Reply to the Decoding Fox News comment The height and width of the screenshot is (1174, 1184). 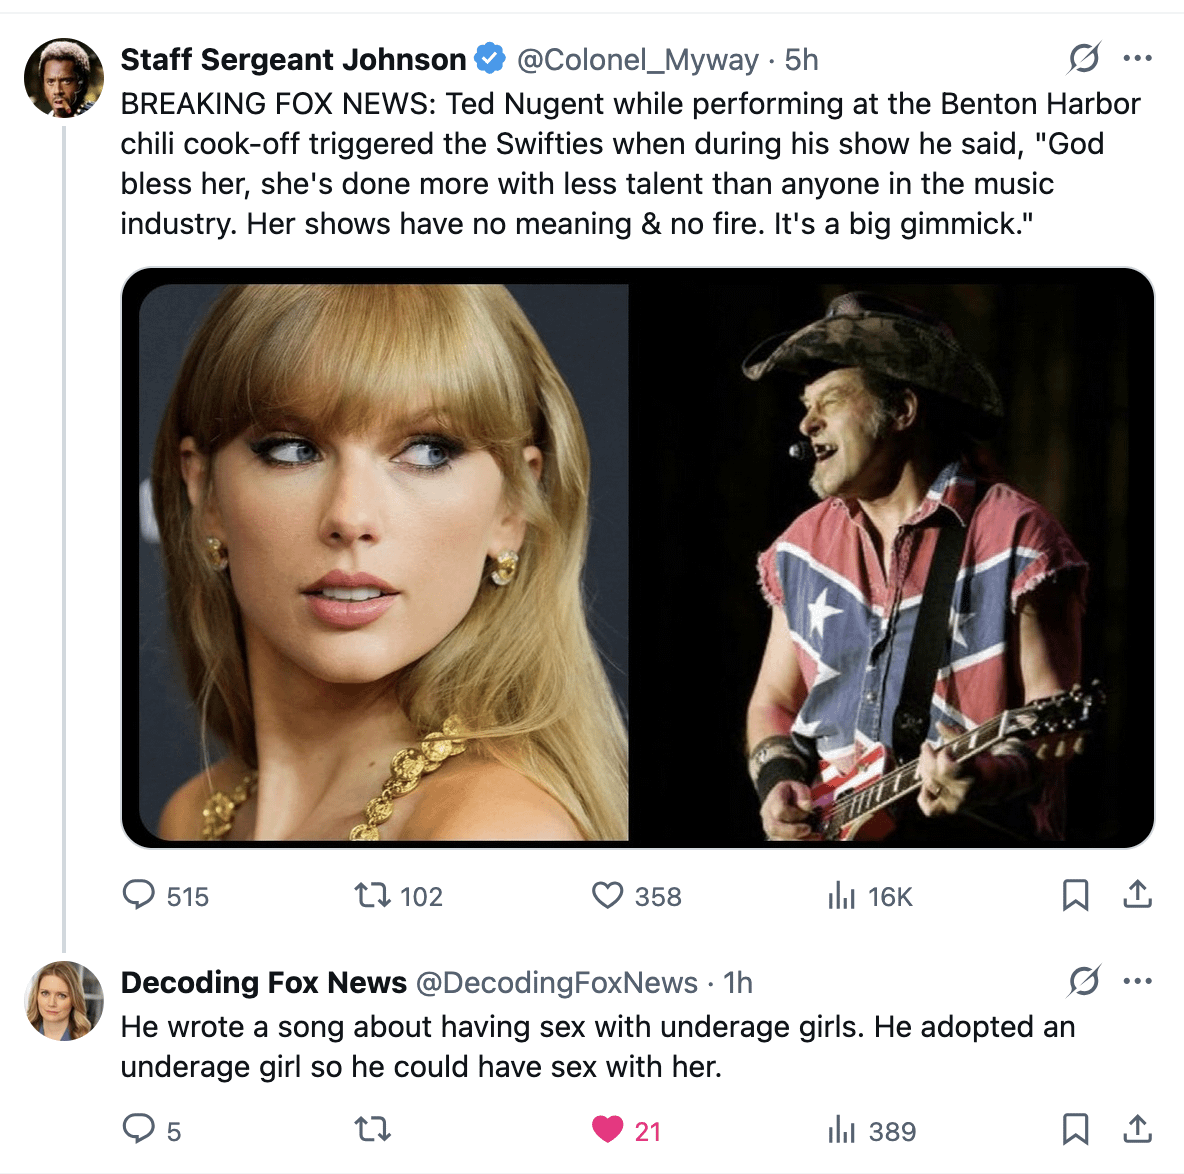pyautogui.click(x=139, y=1129)
